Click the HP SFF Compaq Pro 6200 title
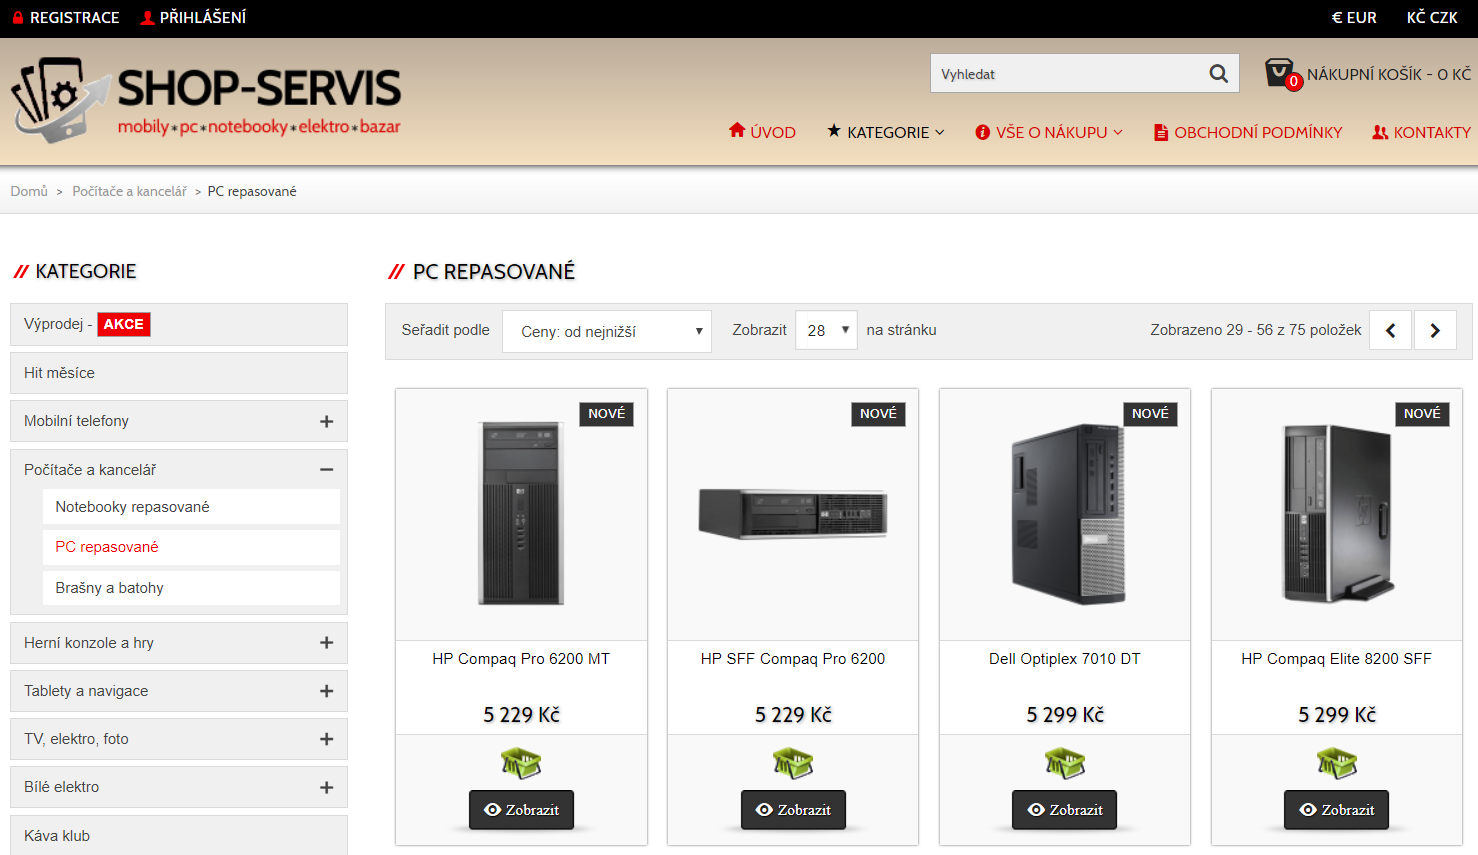Screen dimensions: 1478x855 (793, 659)
